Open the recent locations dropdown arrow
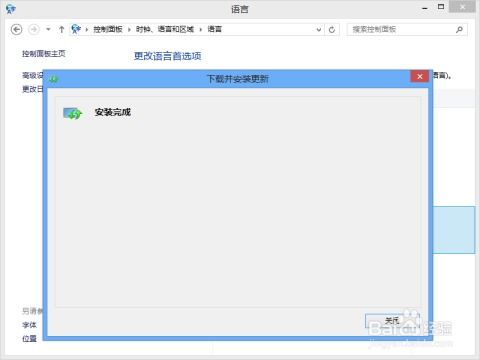Viewport: 480px width, 360px height. tap(48, 29)
